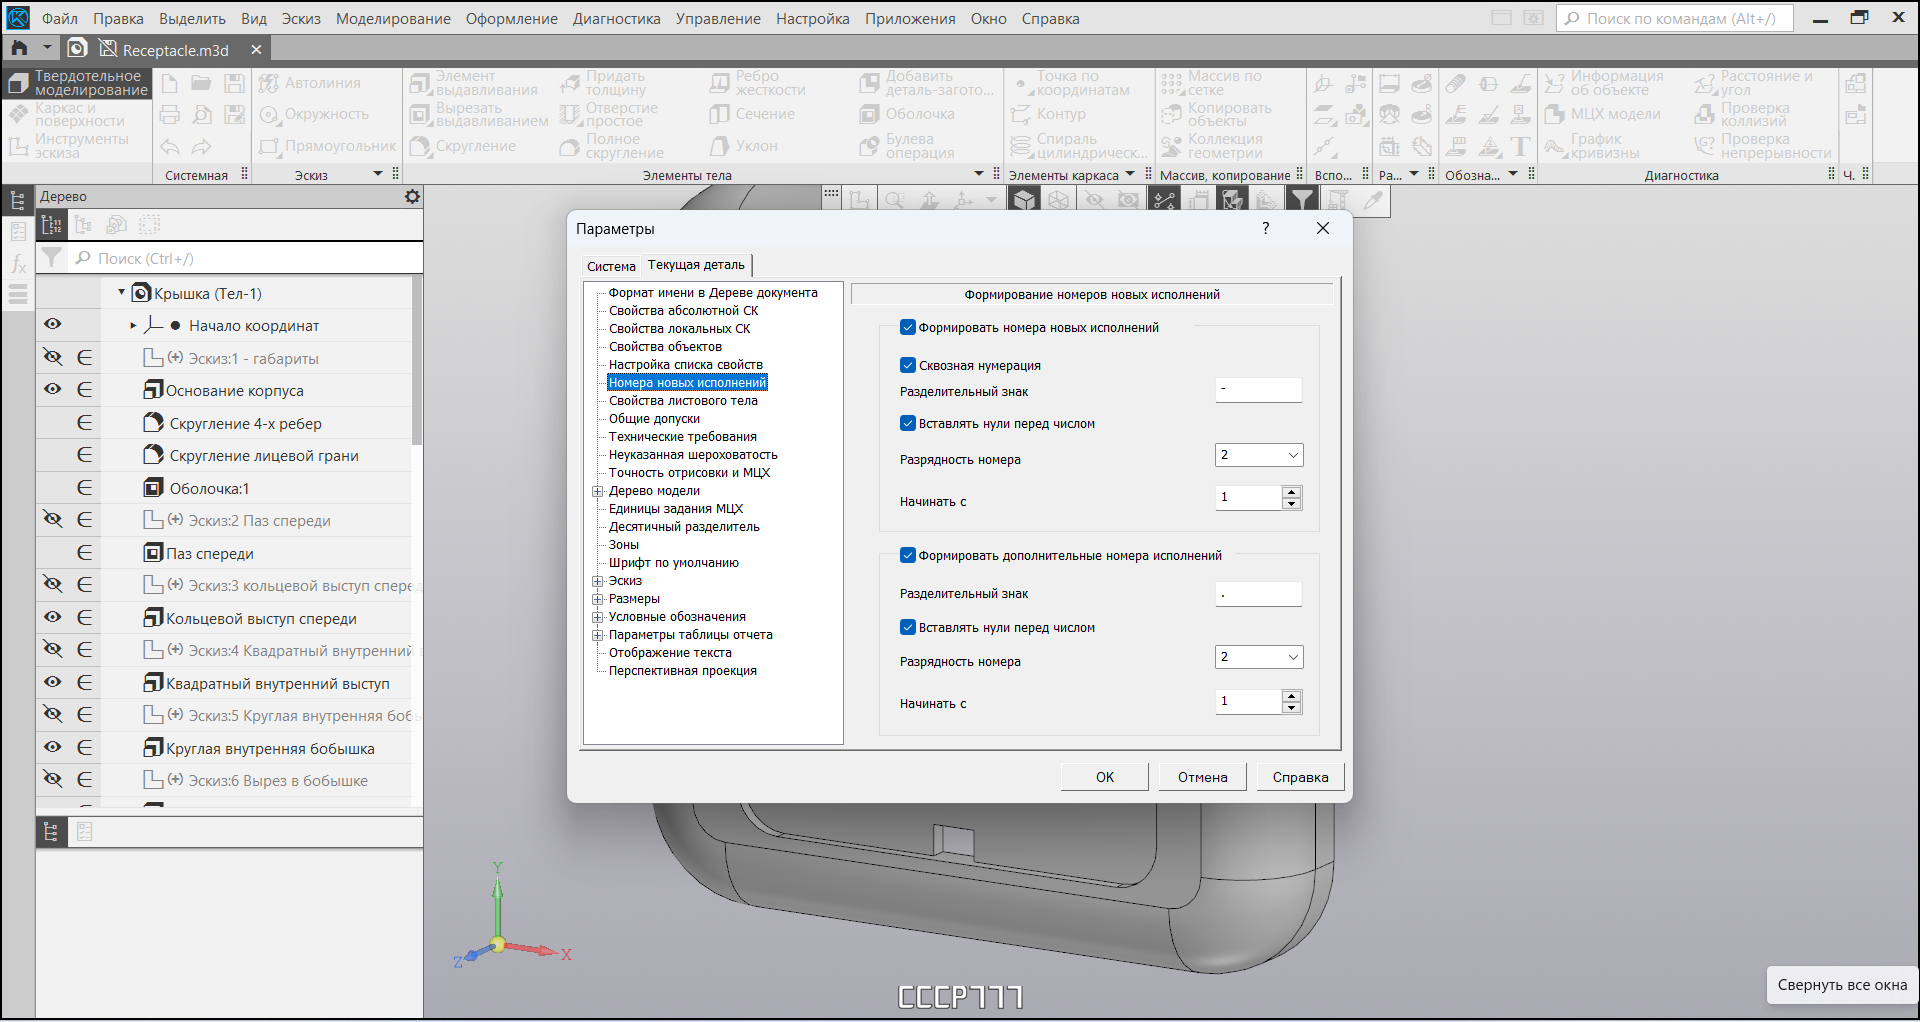Open the first Разрядность номера dropdown
This screenshot has width=1920, height=1022.
point(1259,455)
